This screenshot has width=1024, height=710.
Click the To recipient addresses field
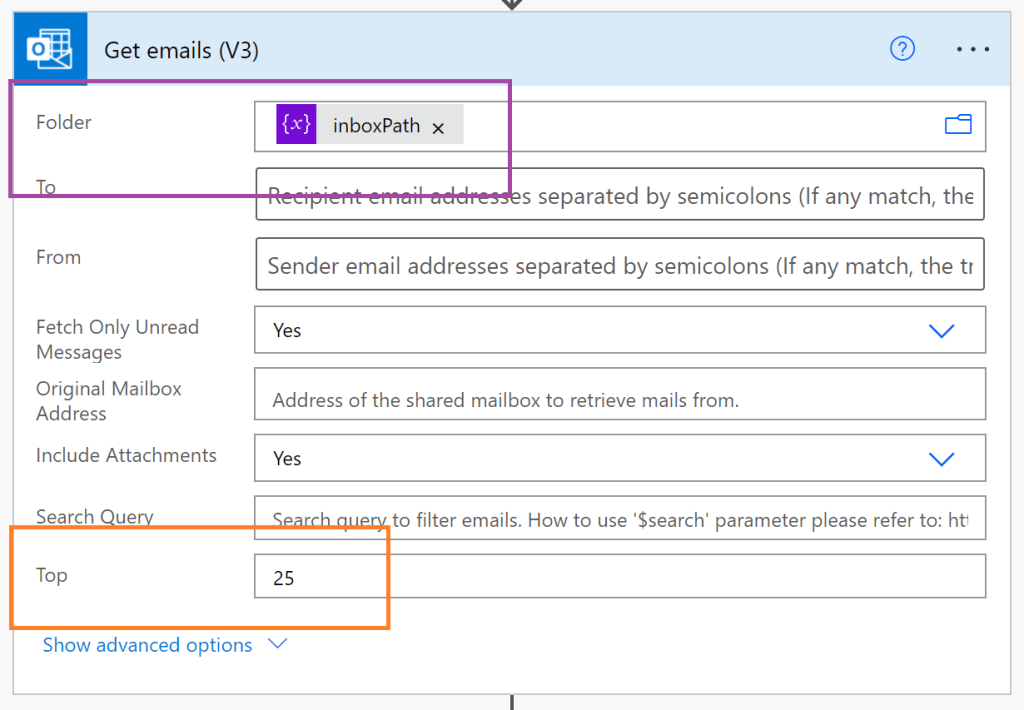click(620, 196)
